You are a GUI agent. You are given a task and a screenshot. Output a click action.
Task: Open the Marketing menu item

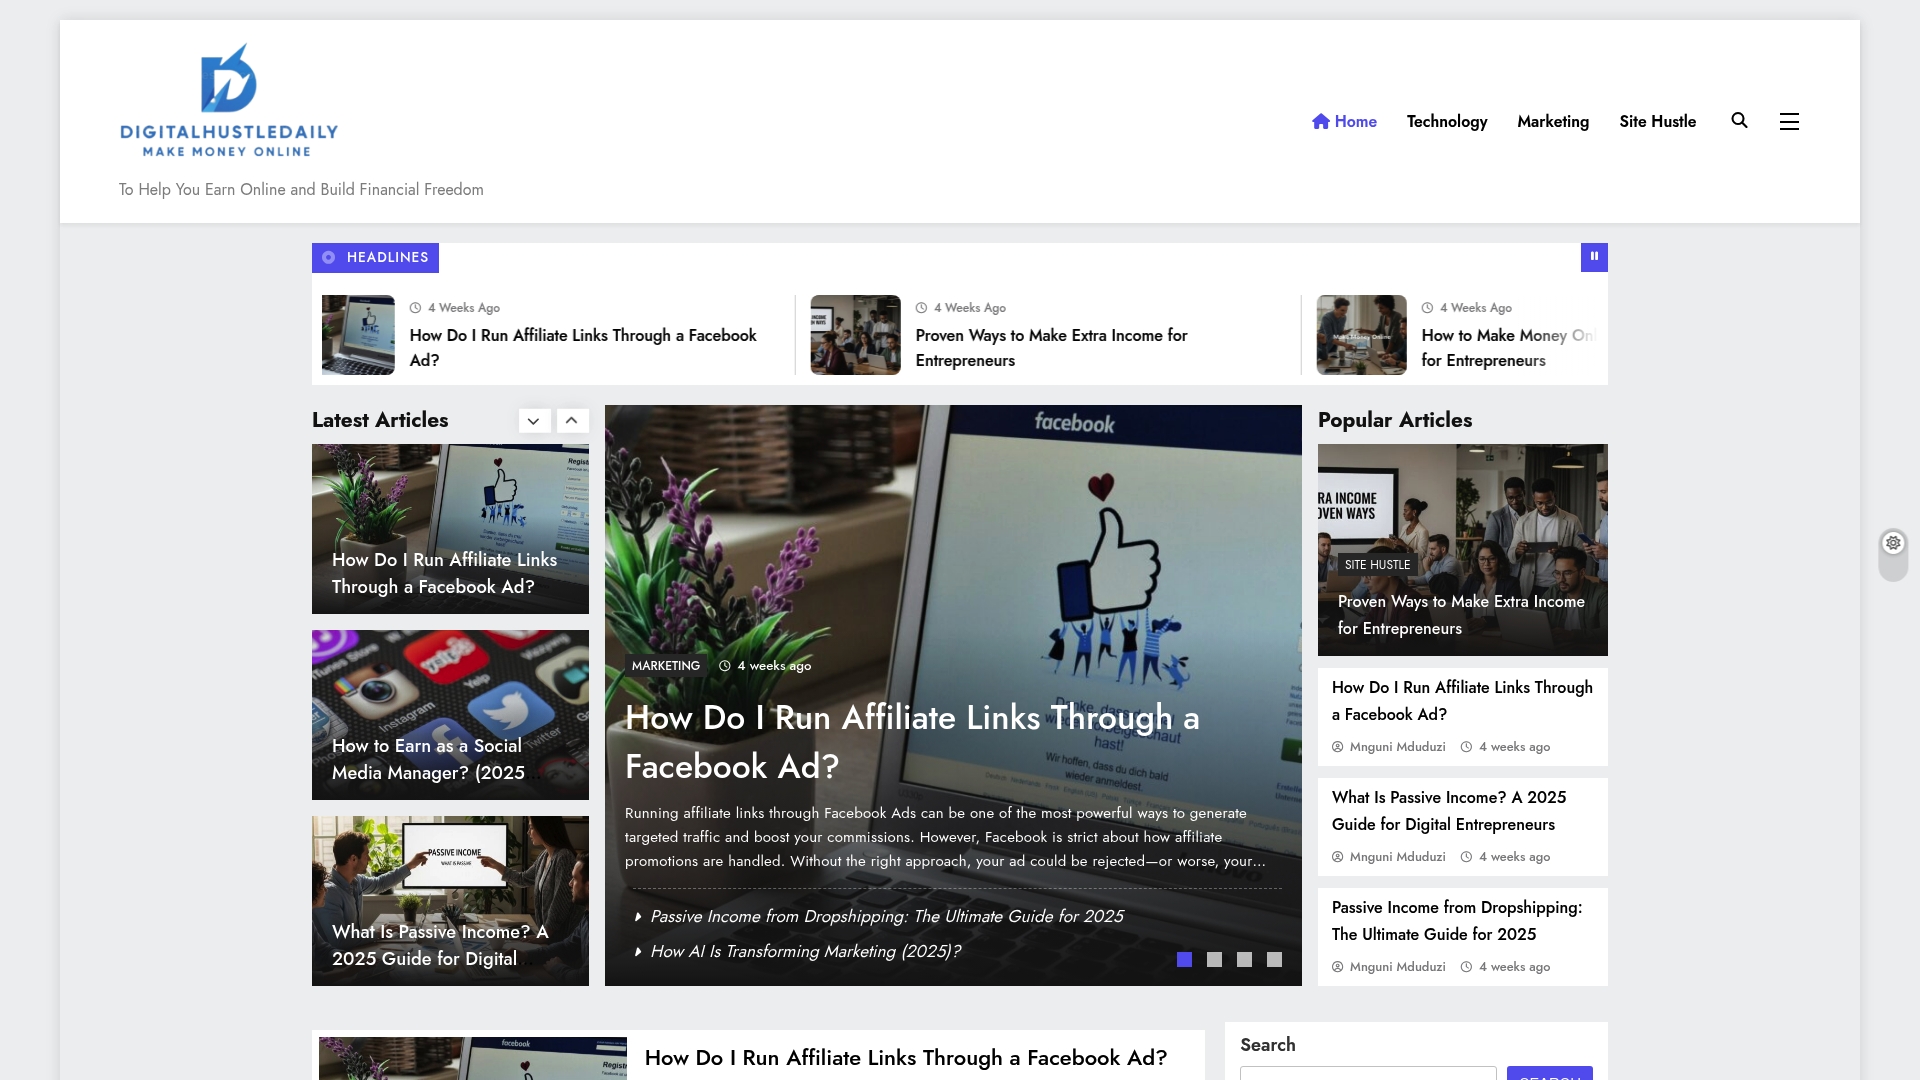click(x=1553, y=121)
